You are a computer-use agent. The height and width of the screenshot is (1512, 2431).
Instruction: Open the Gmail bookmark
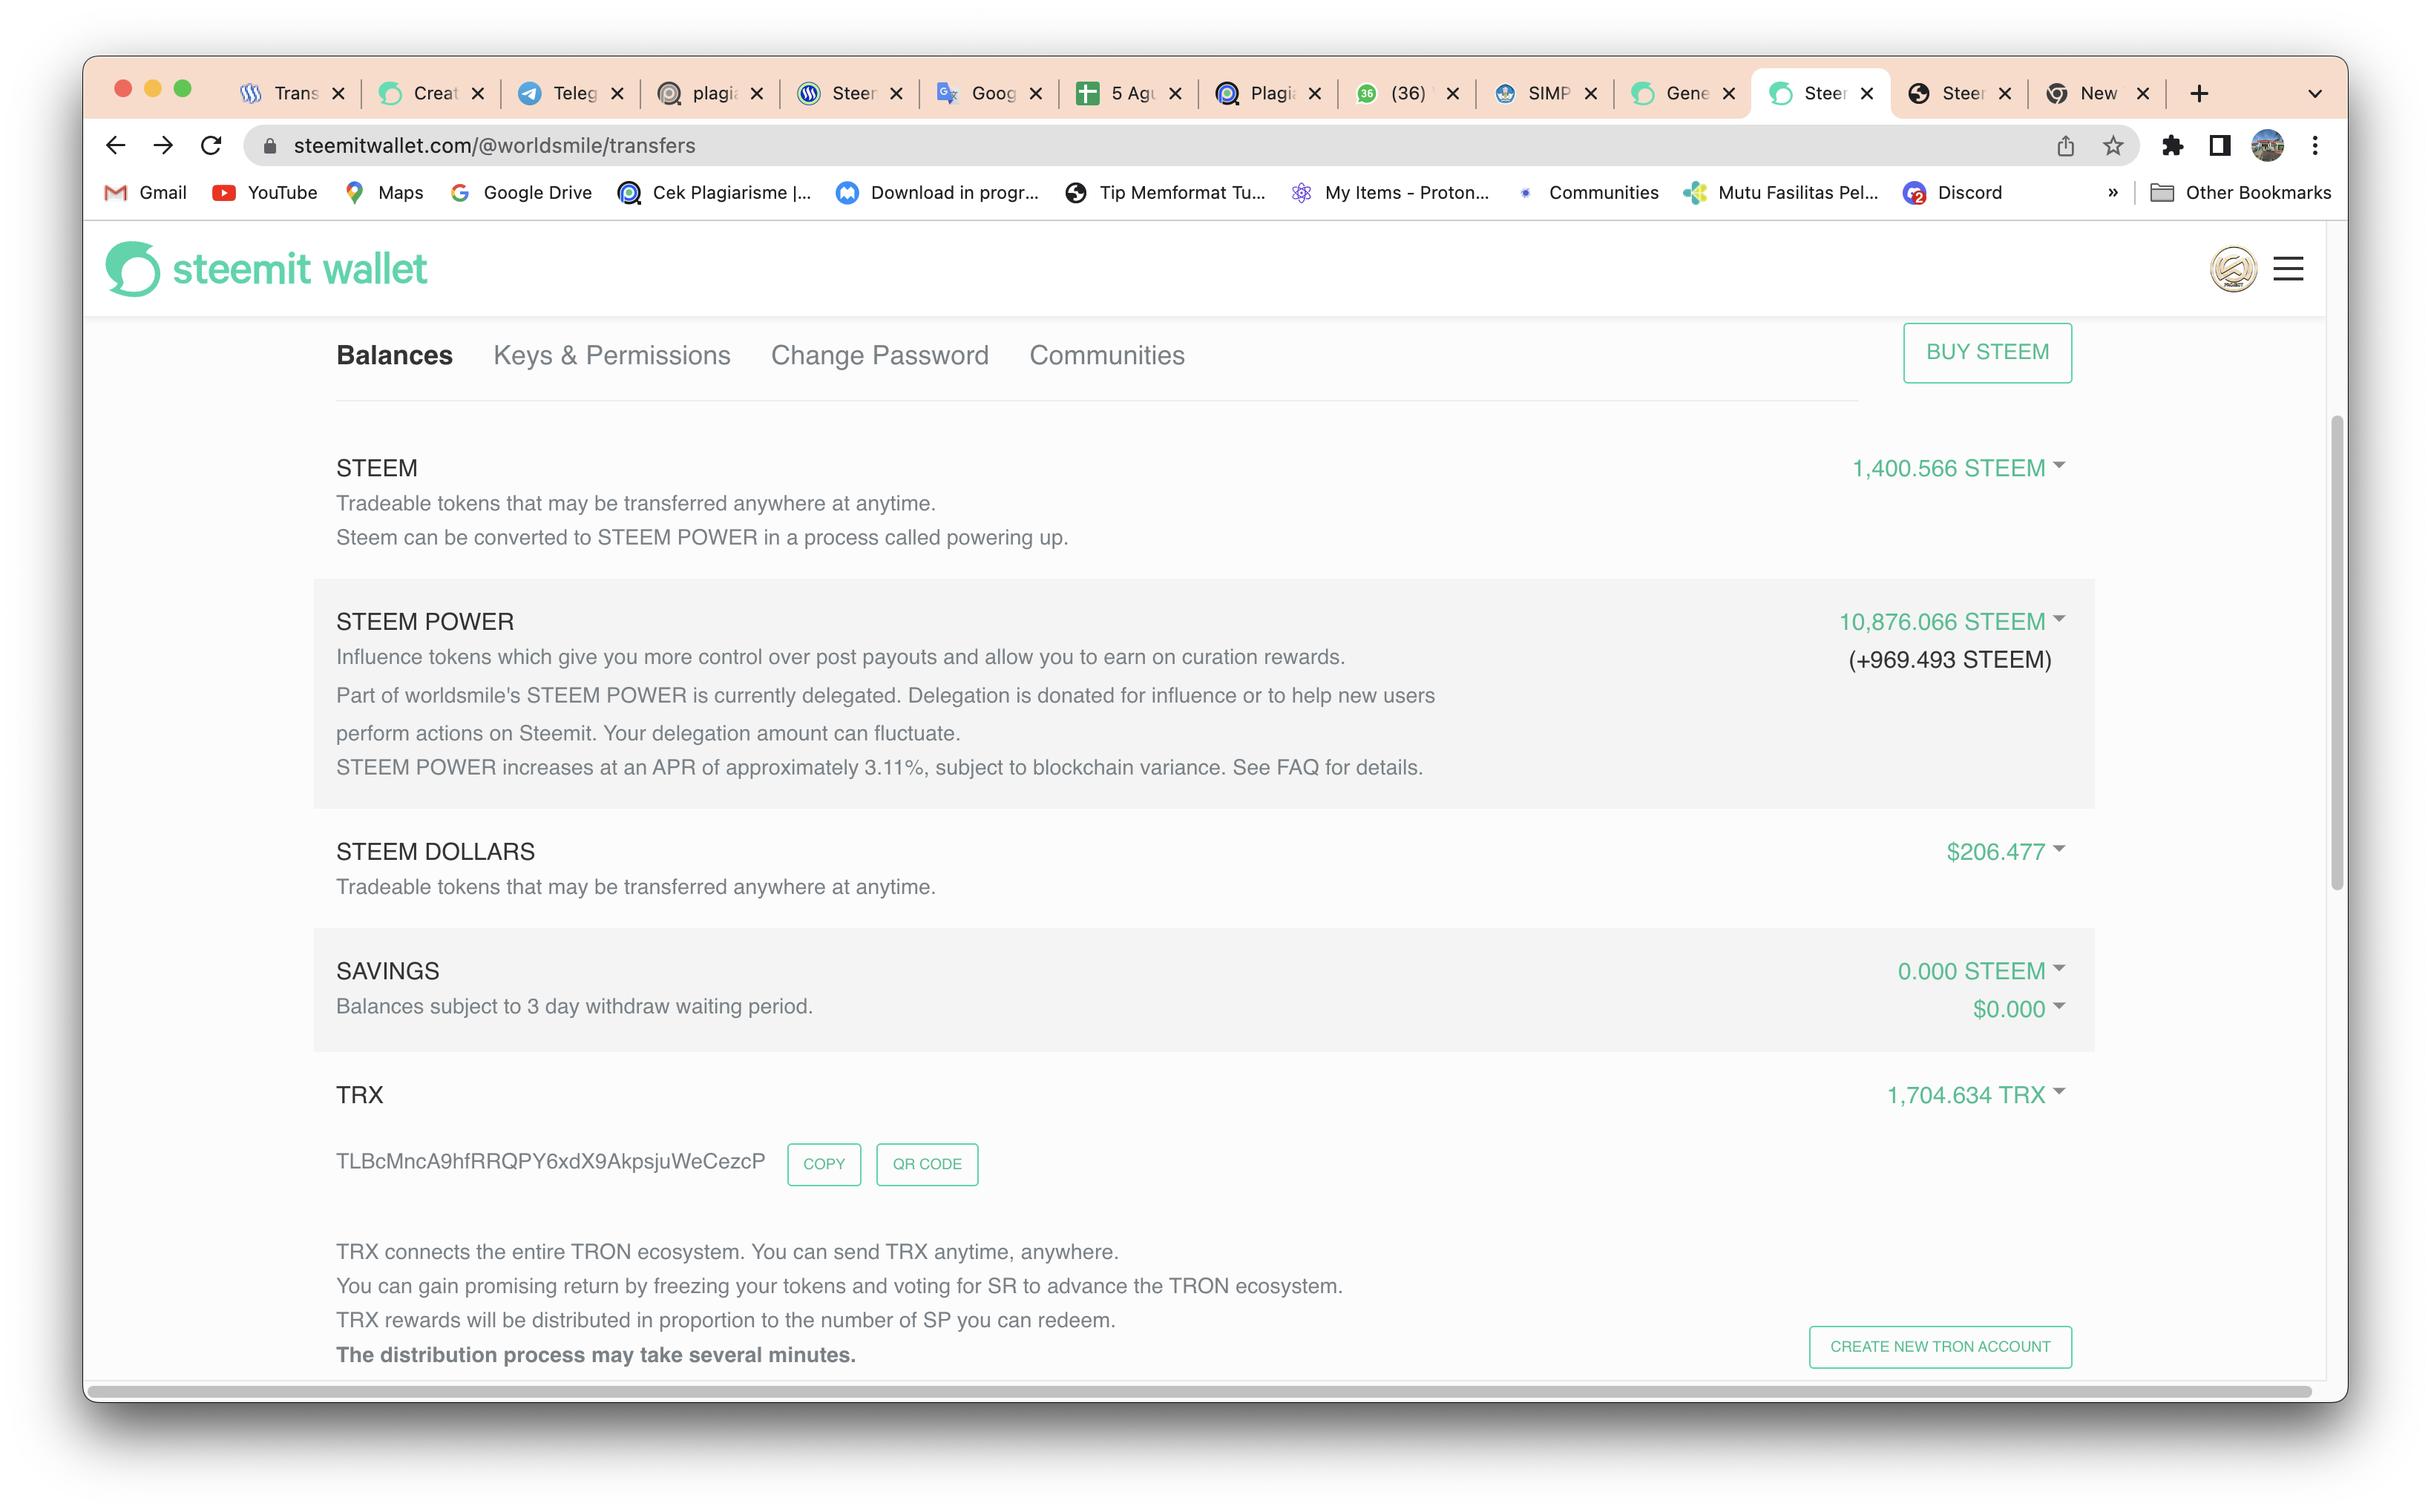point(146,193)
